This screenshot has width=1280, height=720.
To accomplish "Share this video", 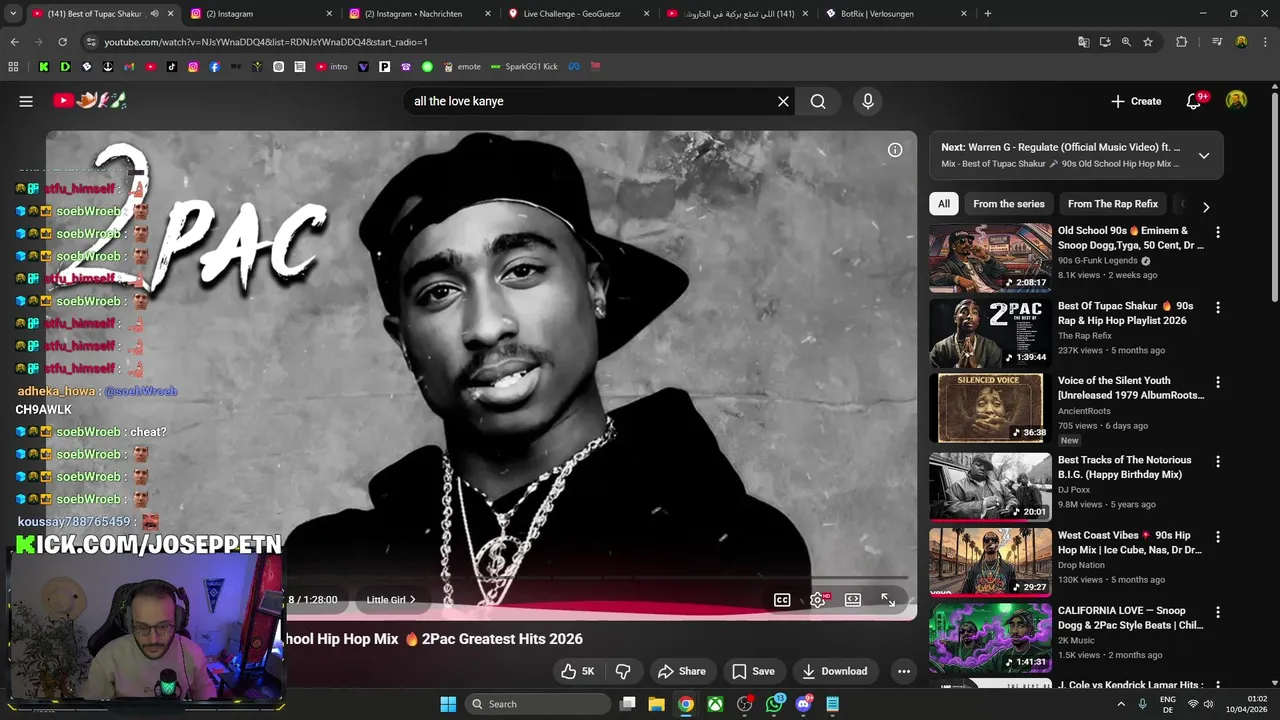I will 681,671.
